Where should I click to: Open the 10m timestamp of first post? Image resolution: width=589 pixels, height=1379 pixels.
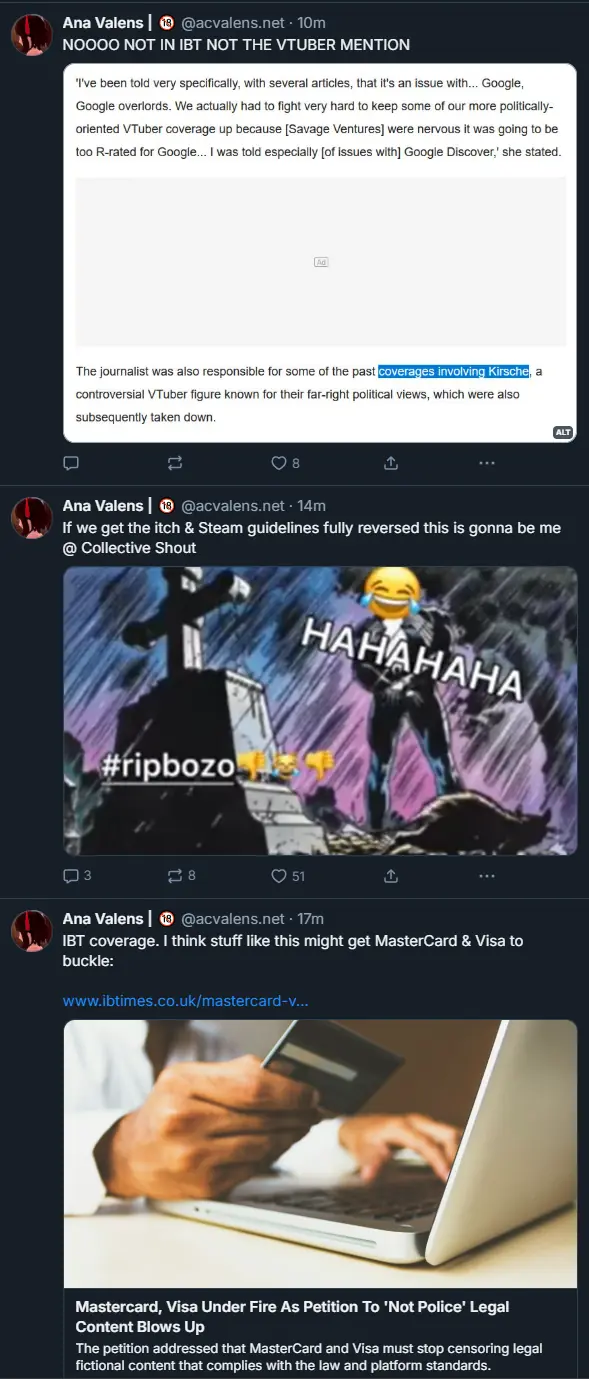312,22
